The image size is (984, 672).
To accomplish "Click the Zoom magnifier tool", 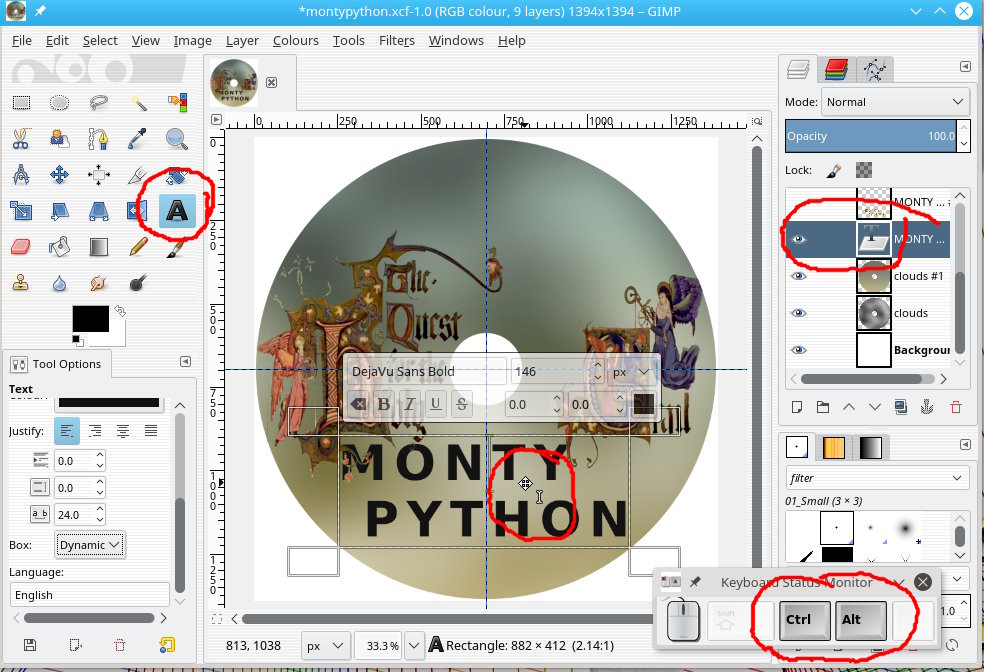I will coord(177,139).
